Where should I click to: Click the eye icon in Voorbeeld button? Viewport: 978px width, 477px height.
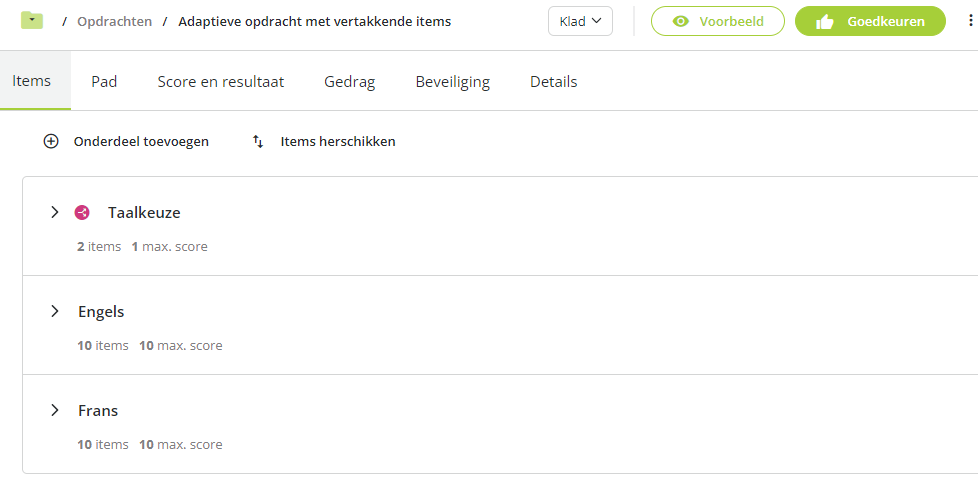[681, 22]
